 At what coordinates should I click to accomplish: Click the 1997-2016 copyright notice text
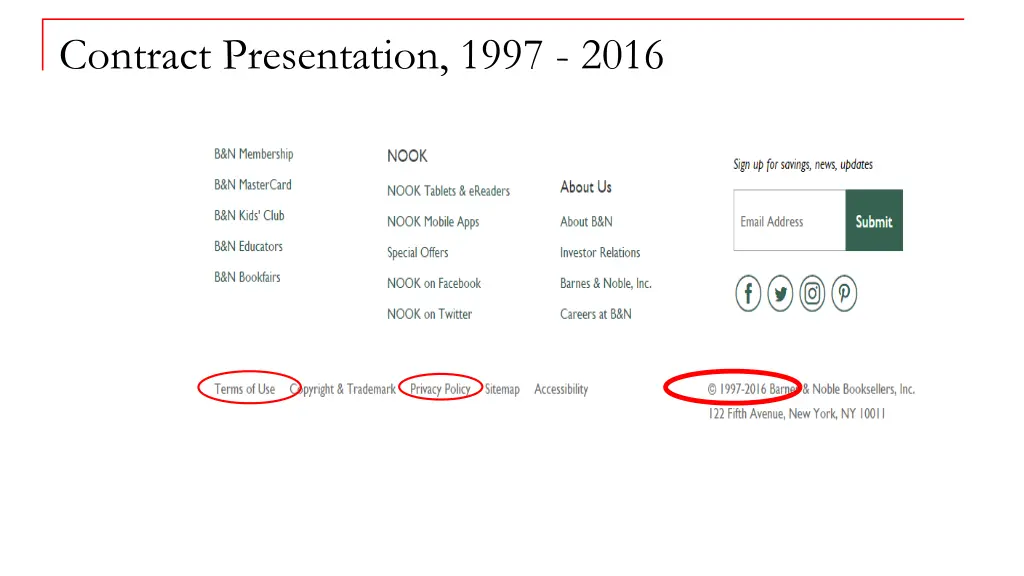[811, 389]
